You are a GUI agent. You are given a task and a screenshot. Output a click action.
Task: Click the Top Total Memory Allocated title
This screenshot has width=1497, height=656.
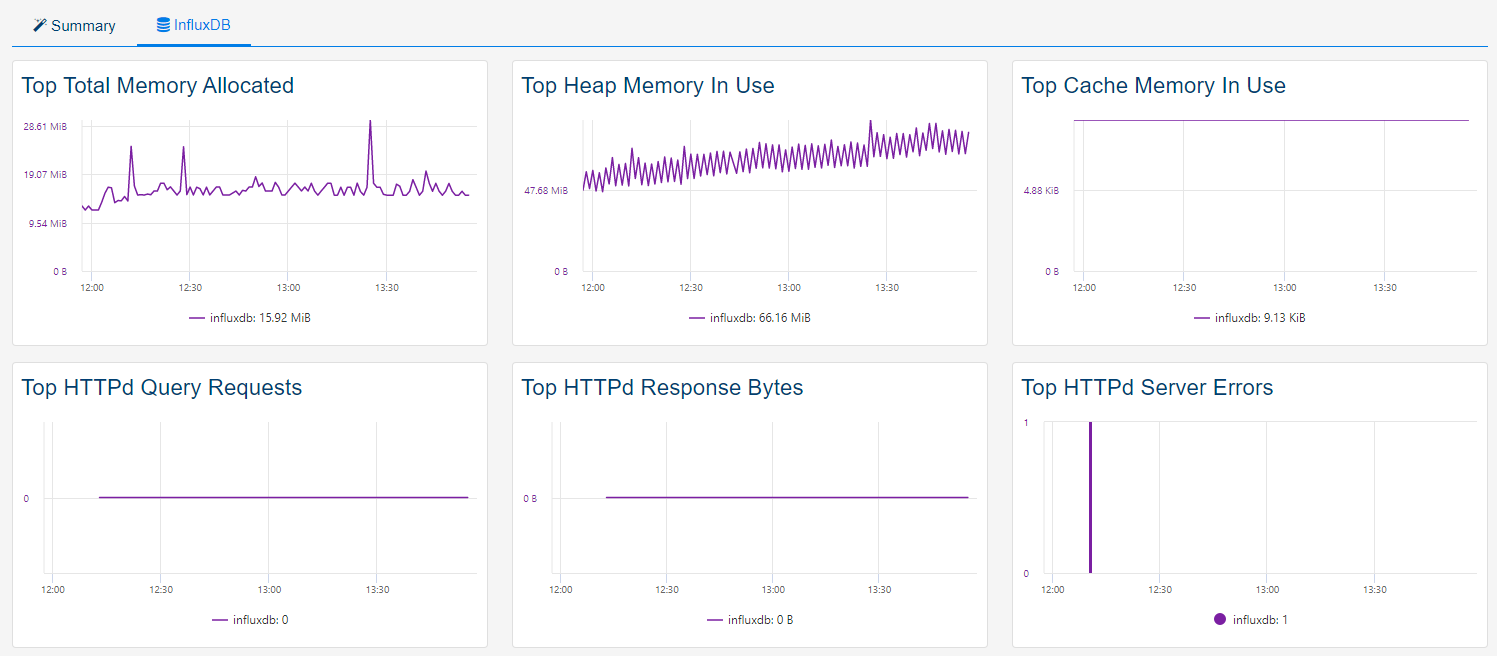(x=158, y=86)
